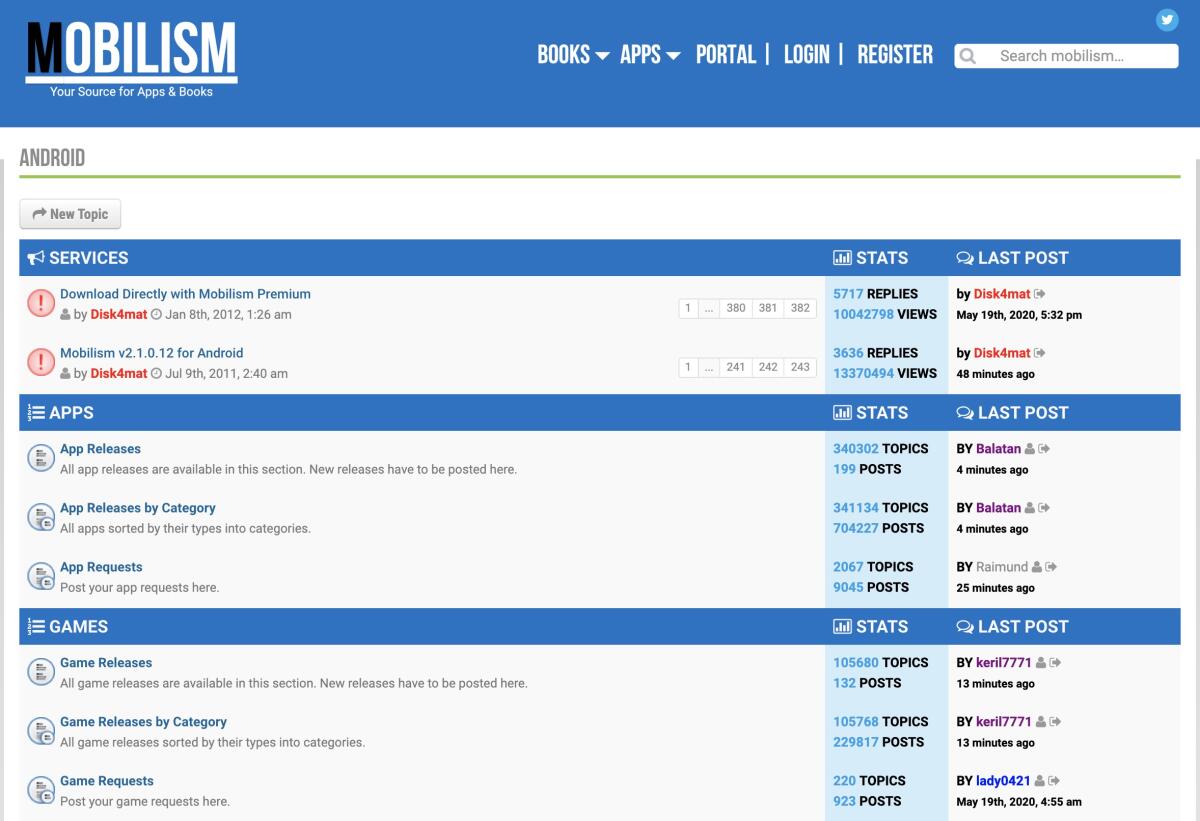This screenshot has width=1200, height=821.
Task: Click the megaphone icon on the SERVICES header
Action: [35, 257]
